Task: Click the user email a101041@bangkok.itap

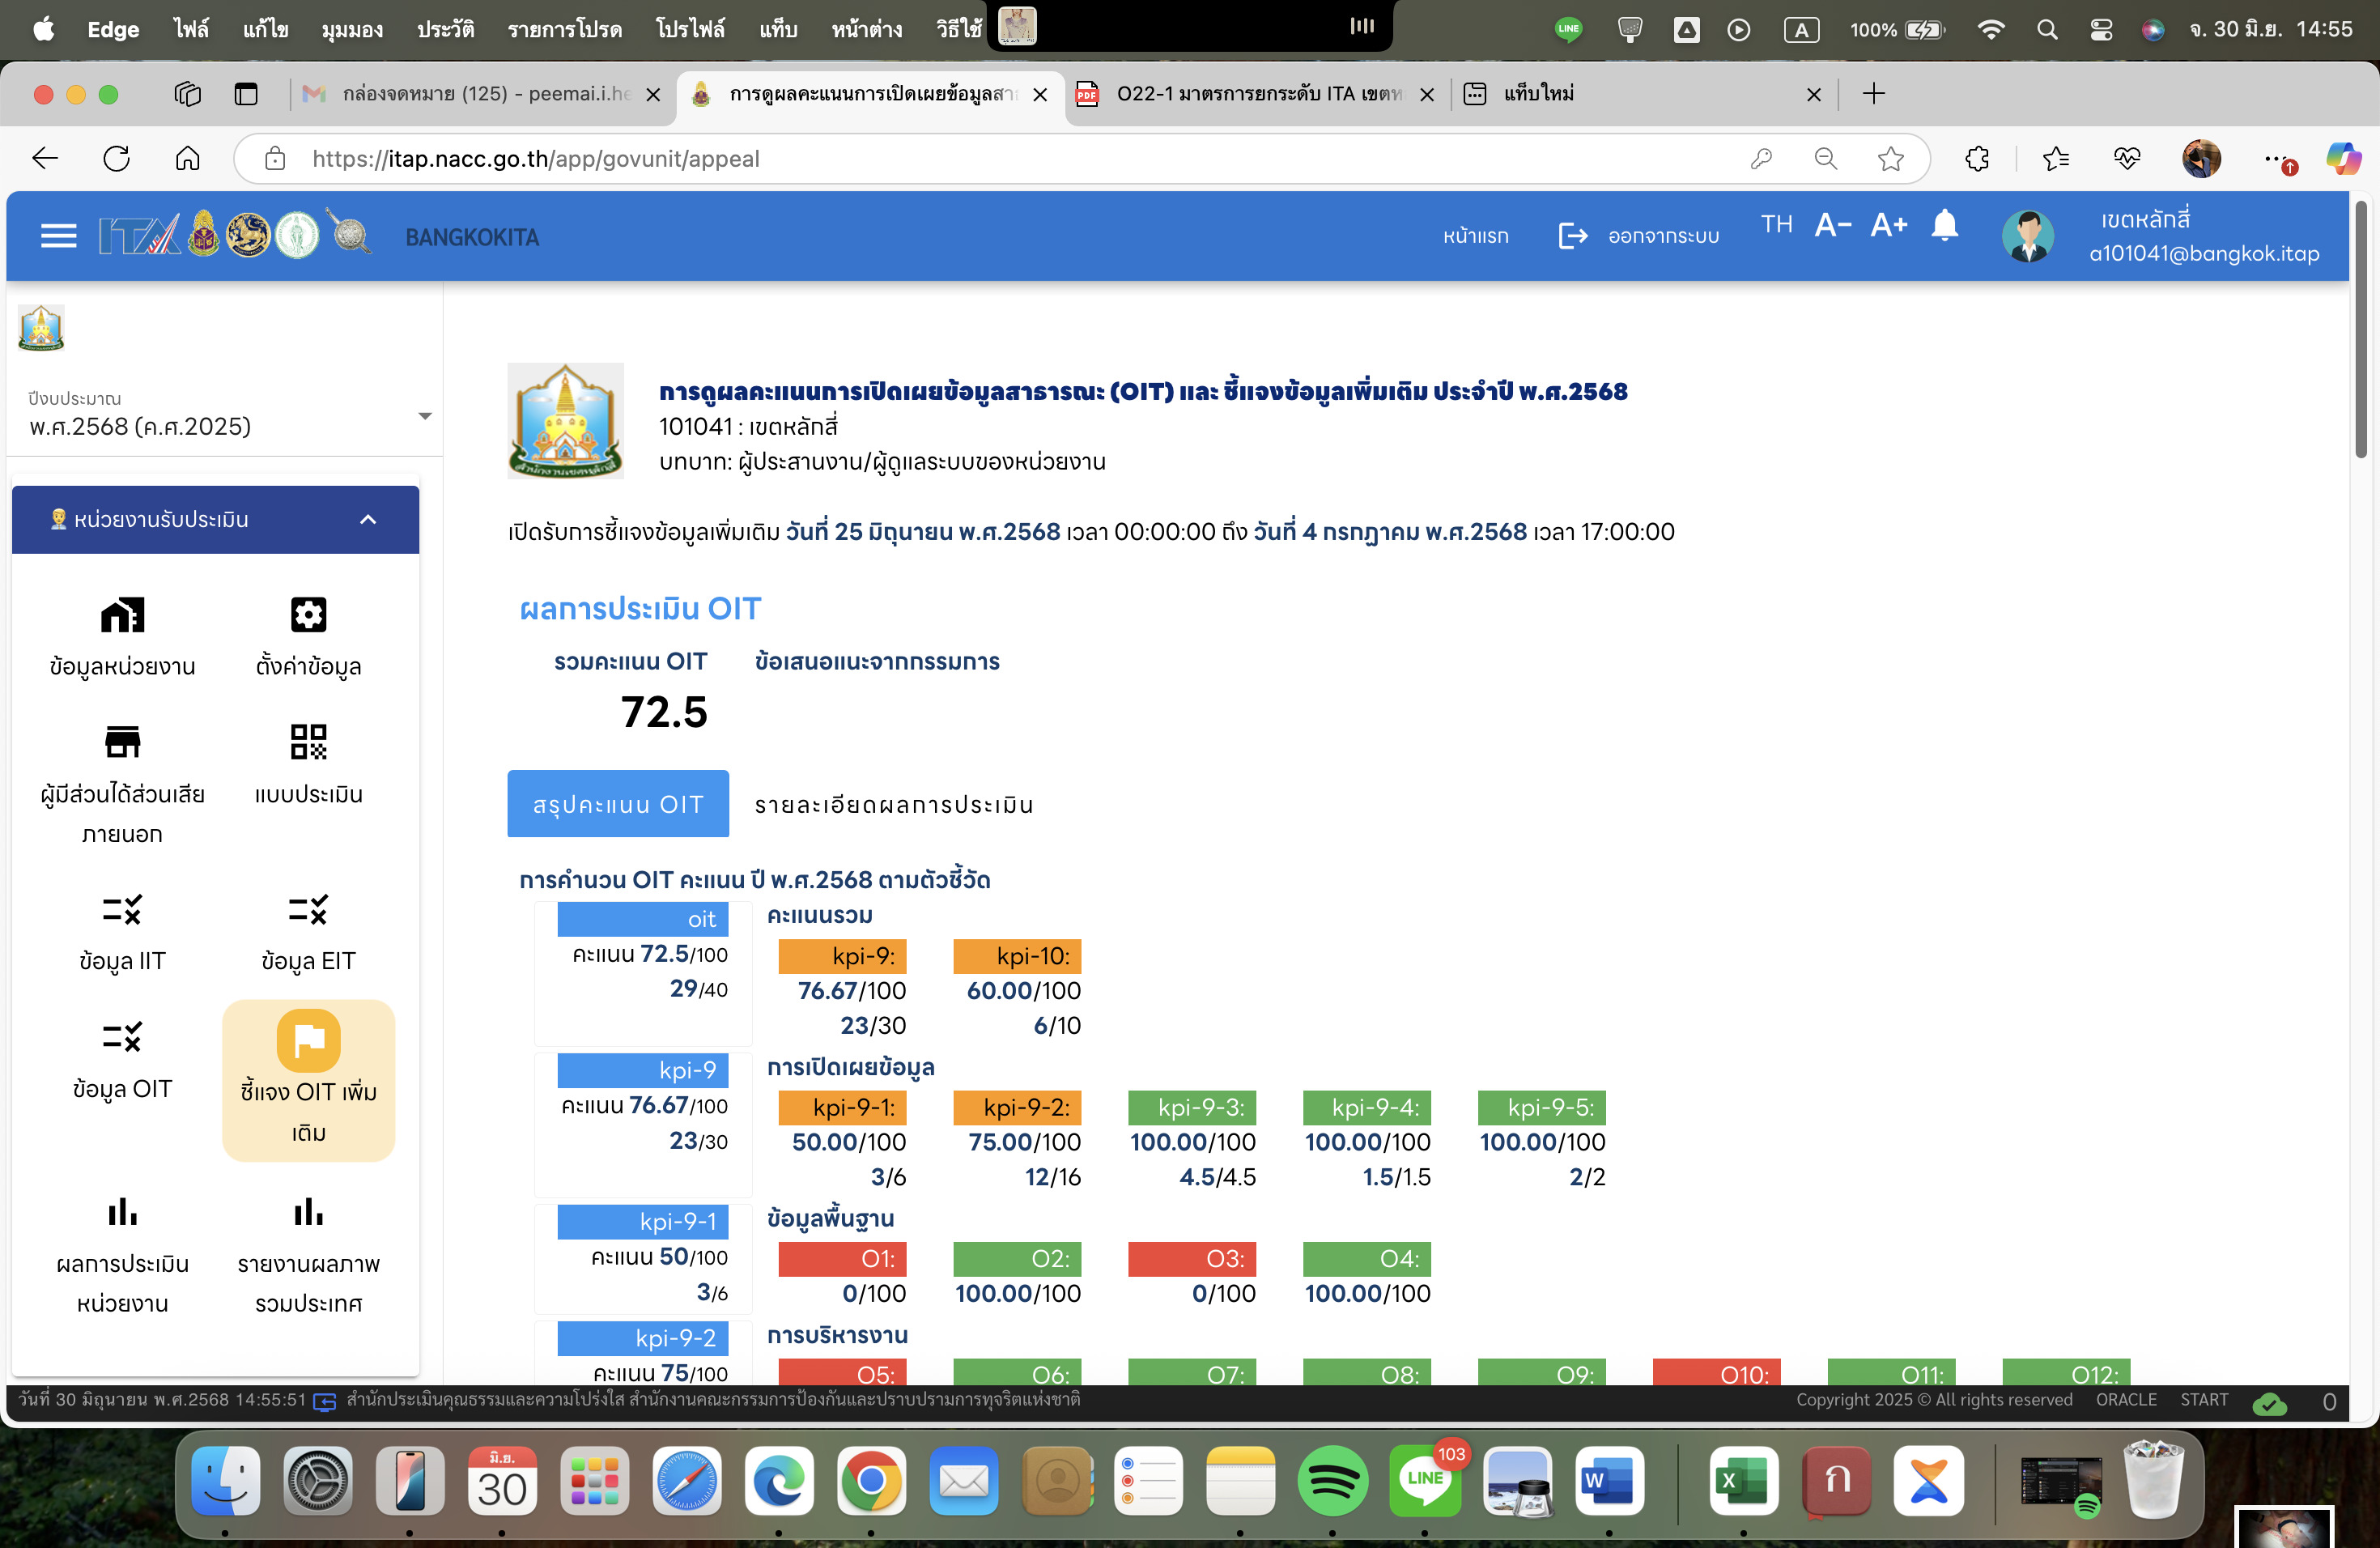Action: 2204,253
